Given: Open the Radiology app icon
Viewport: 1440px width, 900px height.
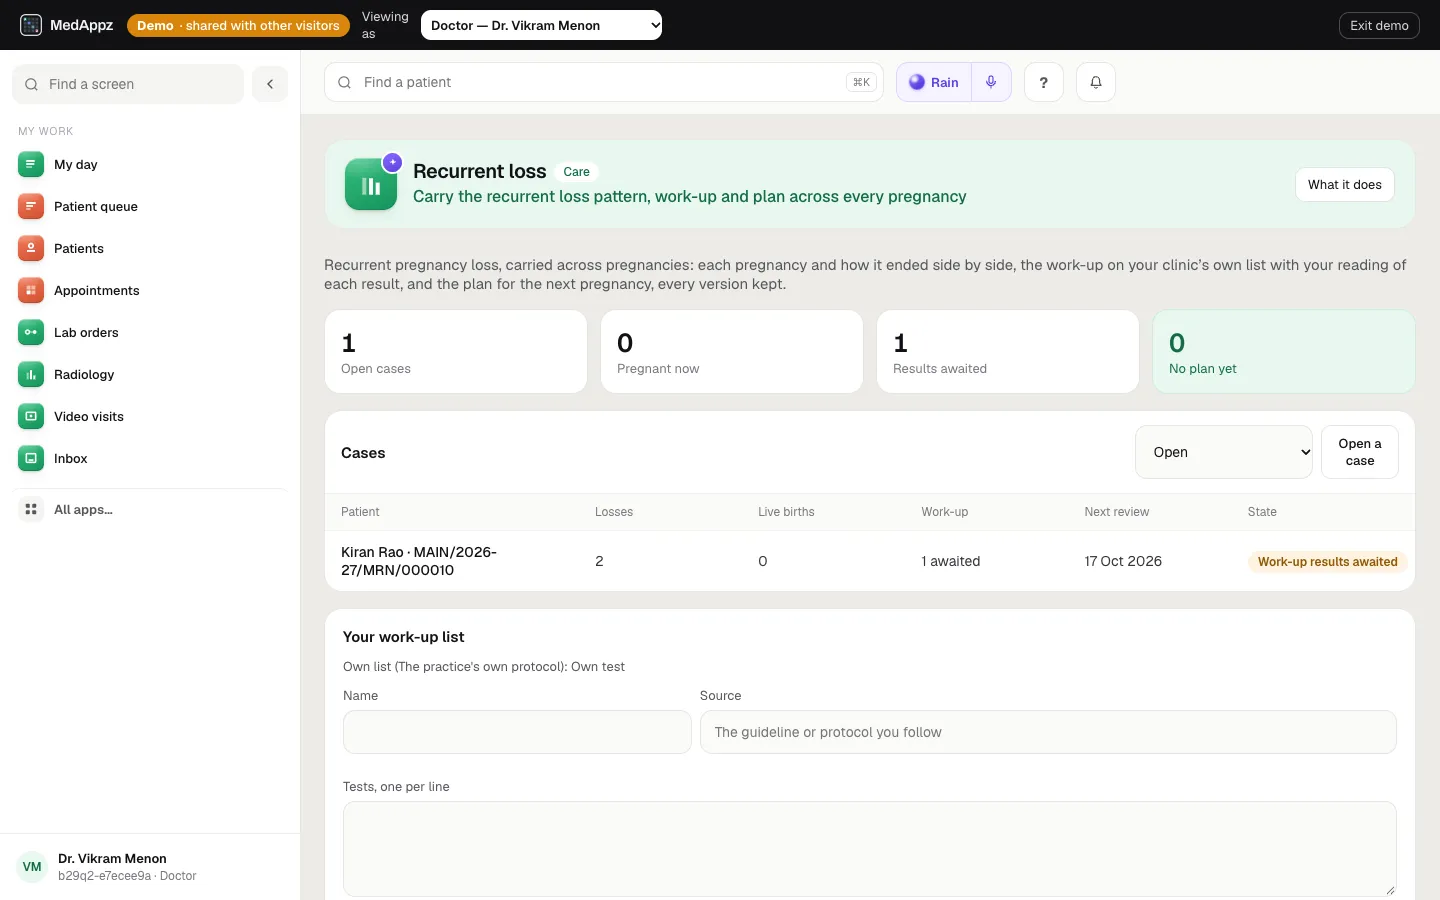Looking at the screenshot, I should pyautogui.click(x=31, y=374).
